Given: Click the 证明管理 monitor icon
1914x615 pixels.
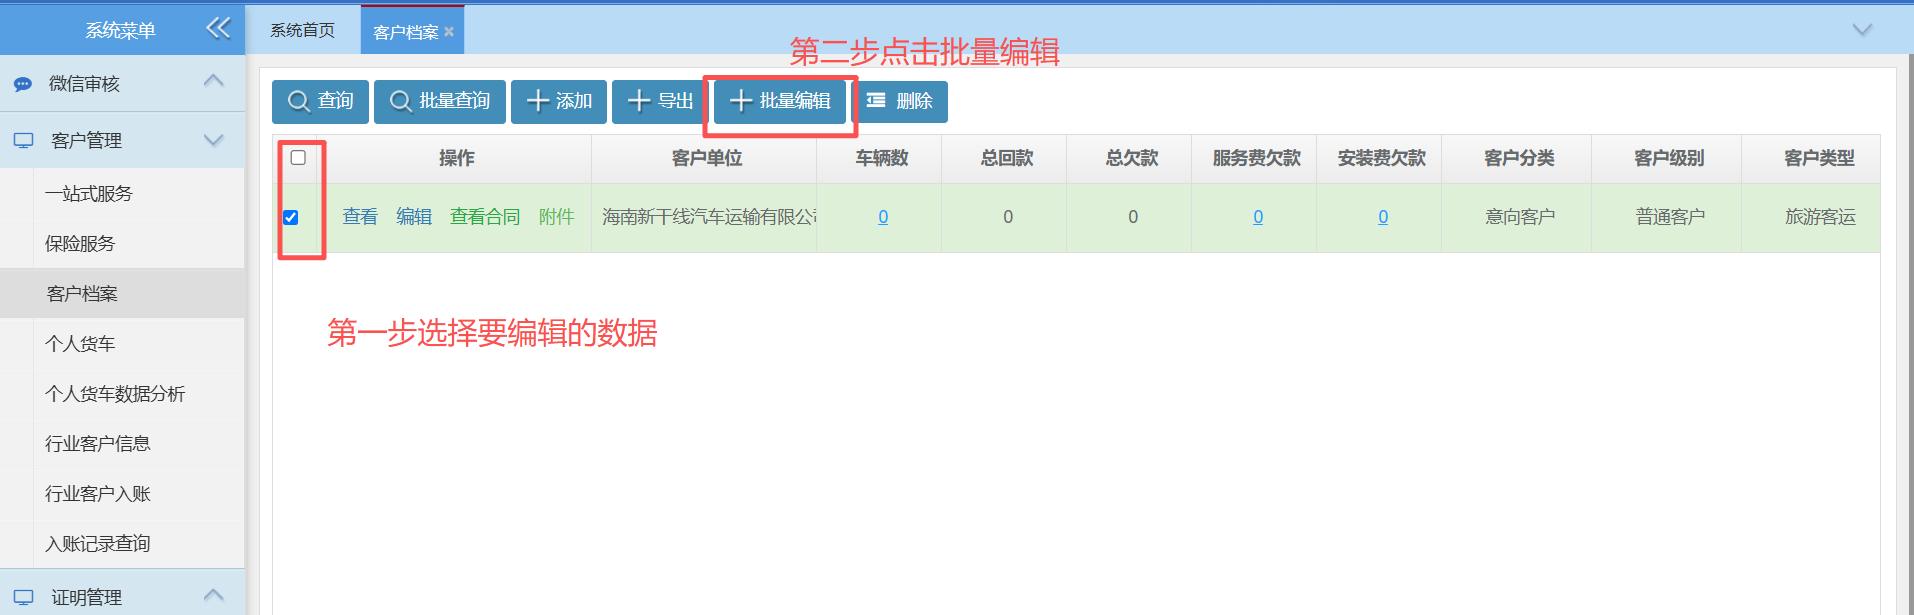Looking at the screenshot, I should (x=24, y=598).
